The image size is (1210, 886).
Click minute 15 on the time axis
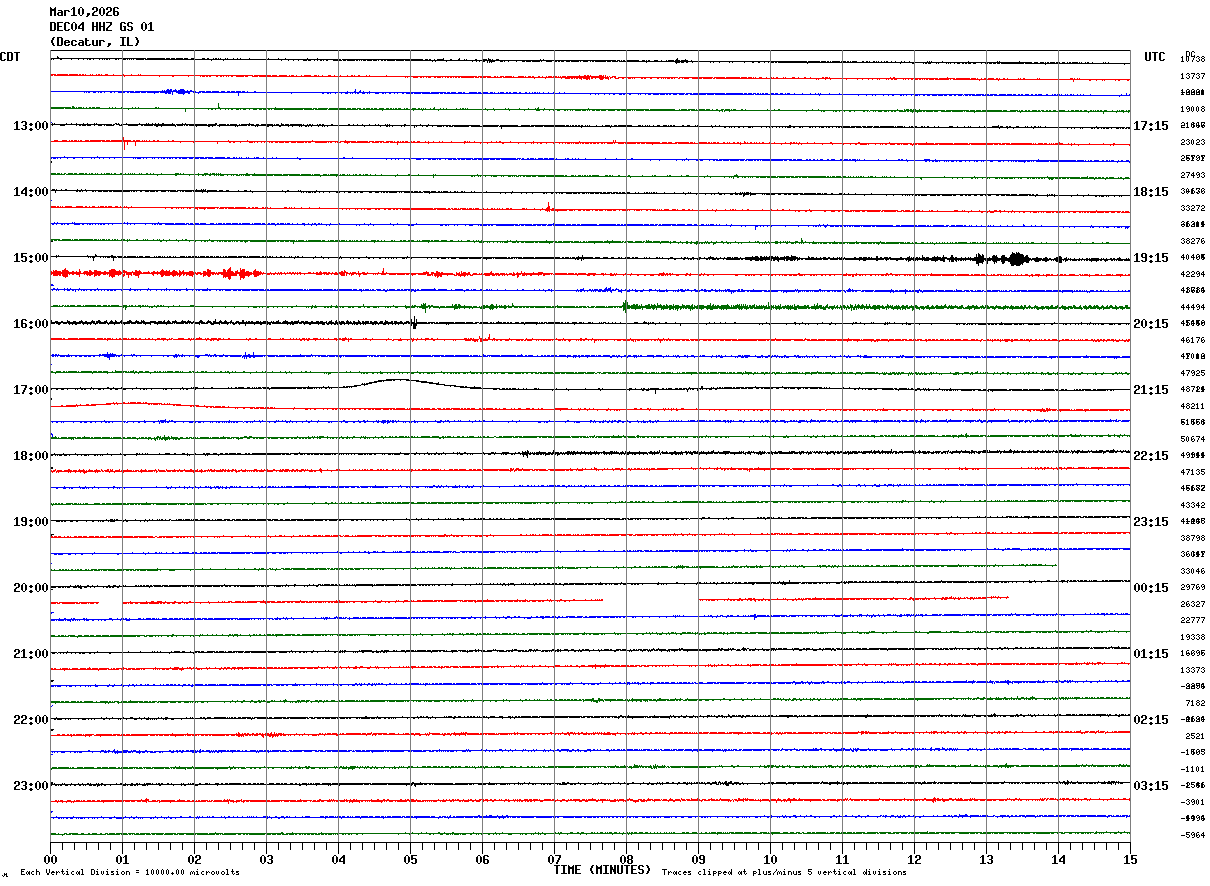(x=1130, y=859)
